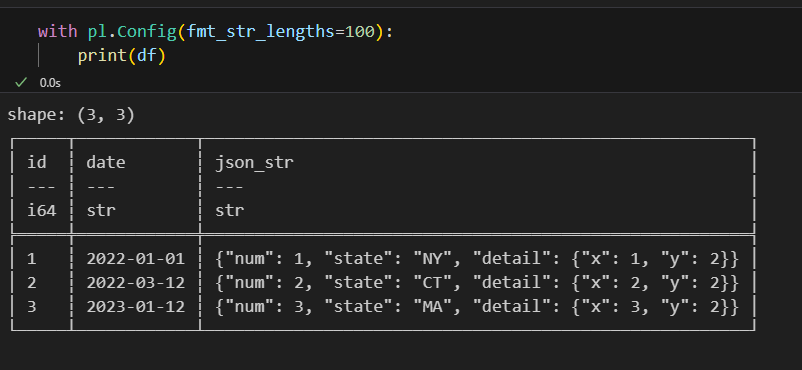Viewport: 802px width, 370px height.
Task: Click on pl.Config in the code
Action: click(132, 32)
